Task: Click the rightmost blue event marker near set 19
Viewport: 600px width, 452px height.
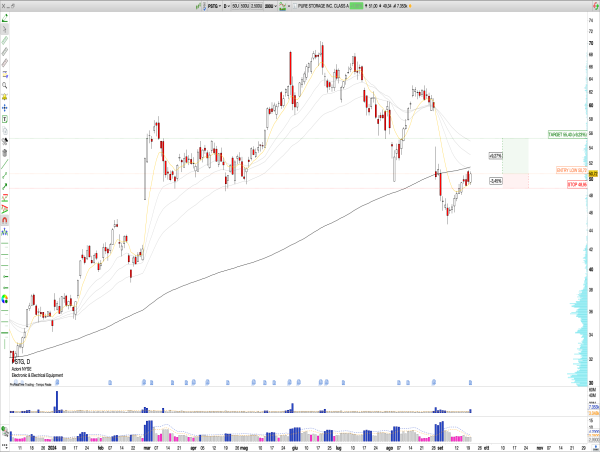Action: [470, 382]
